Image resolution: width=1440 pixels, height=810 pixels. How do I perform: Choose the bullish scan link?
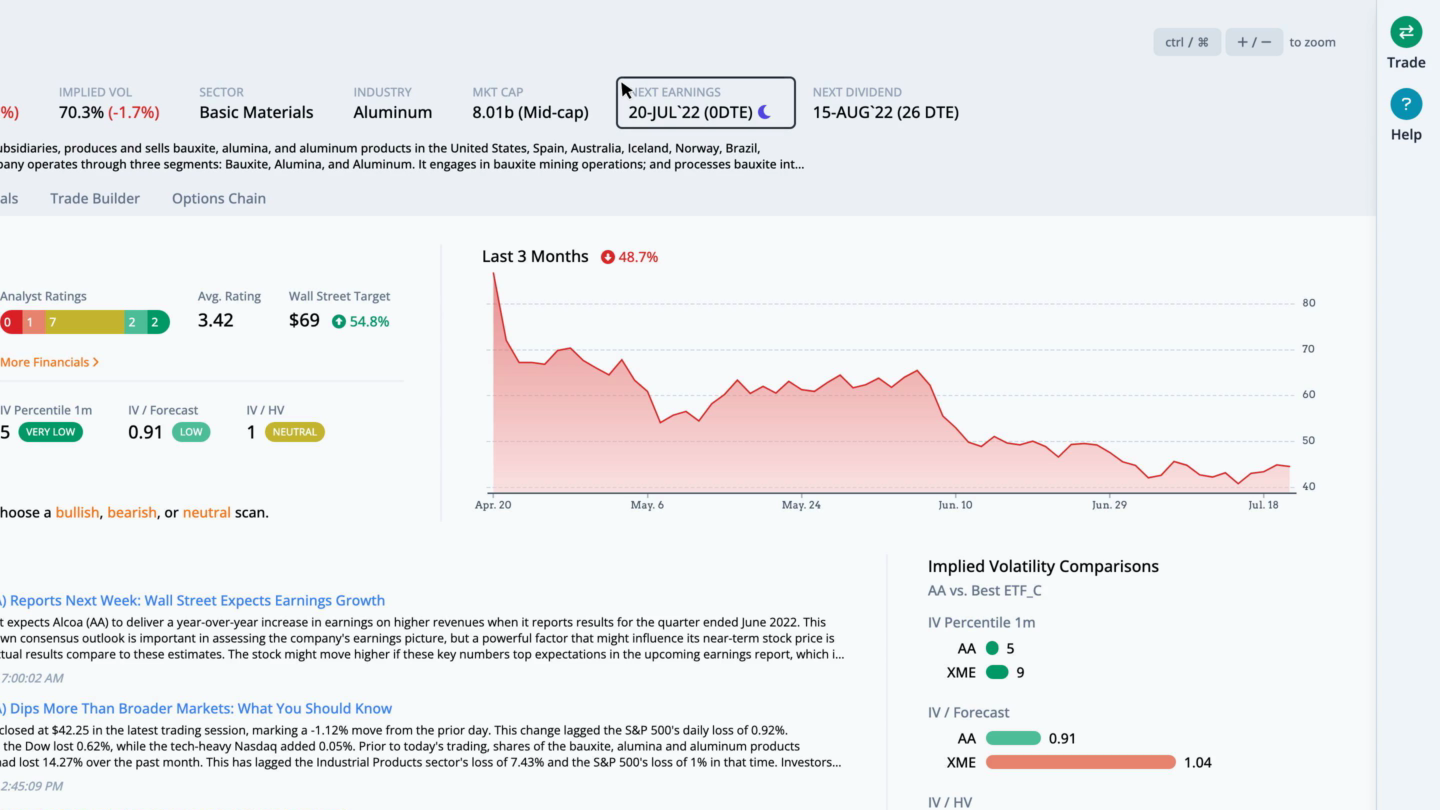(x=77, y=512)
